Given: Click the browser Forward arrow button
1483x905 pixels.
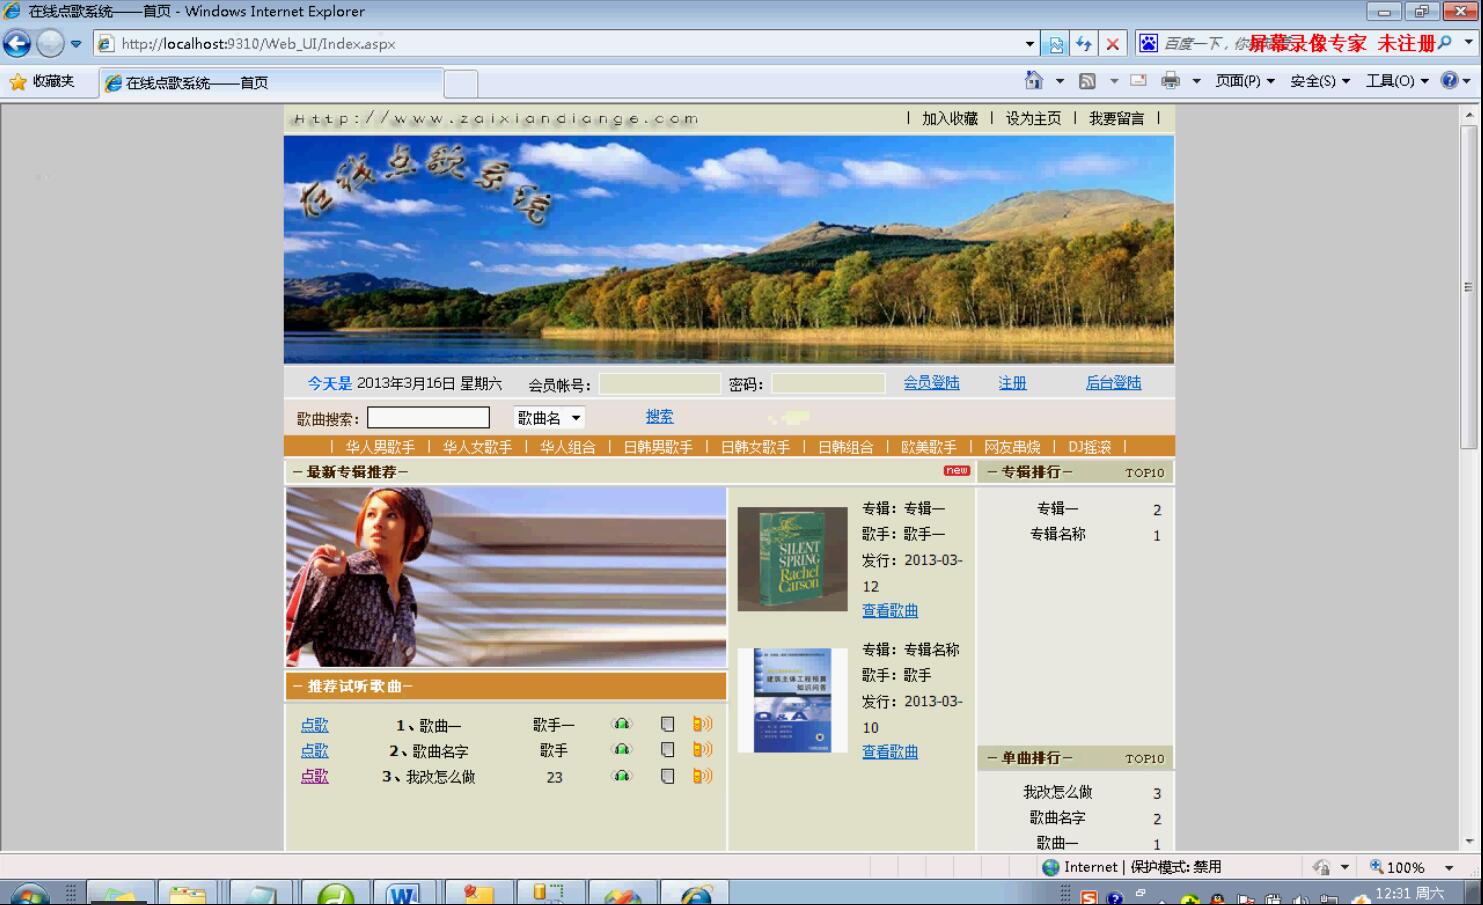Looking at the screenshot, I should (50, 43).
